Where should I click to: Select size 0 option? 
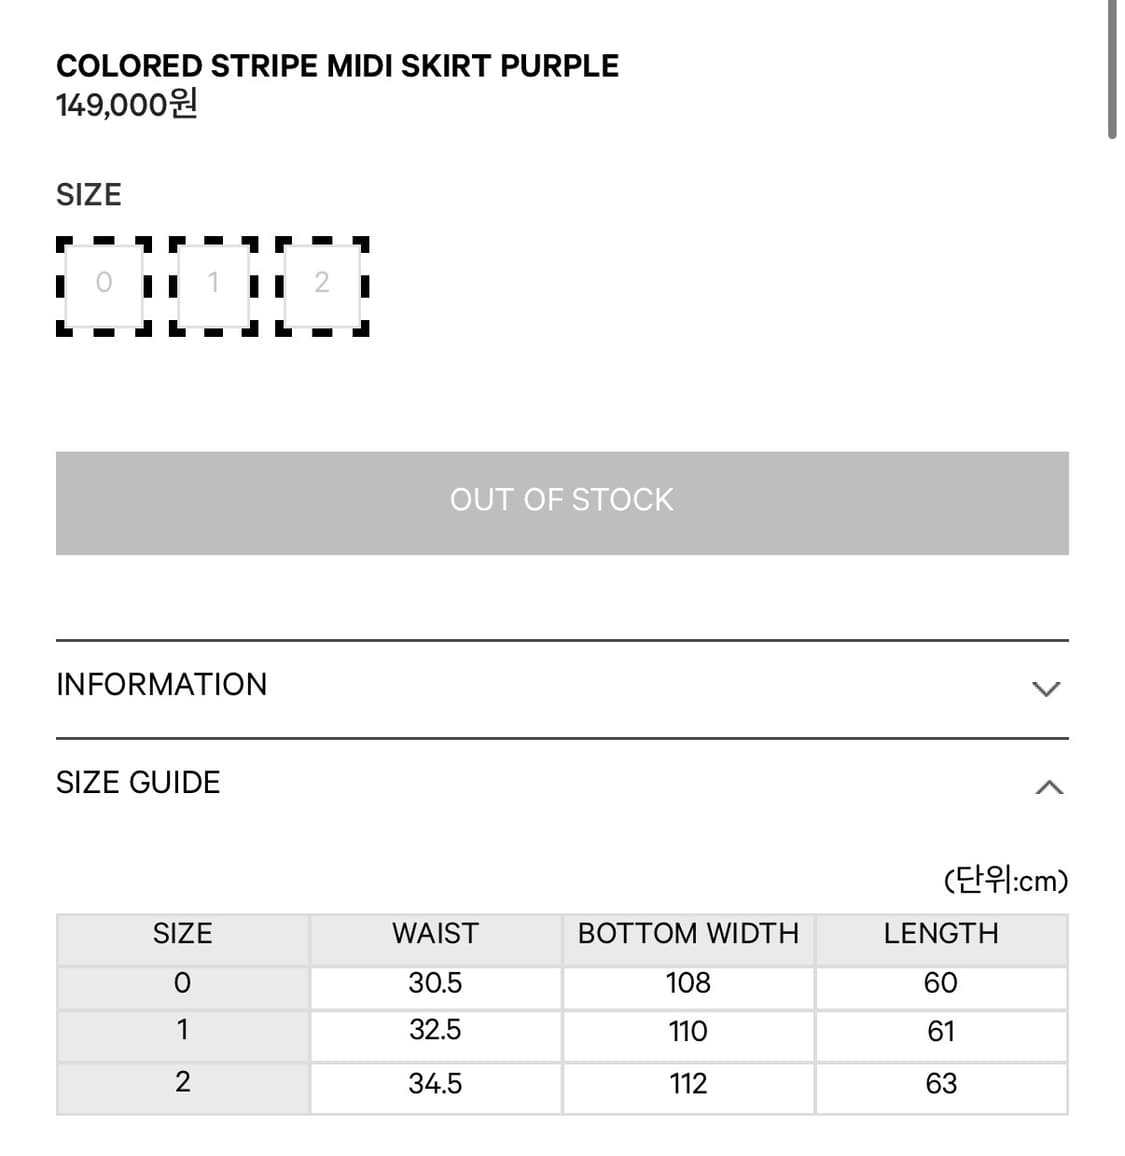pos(104,286)
